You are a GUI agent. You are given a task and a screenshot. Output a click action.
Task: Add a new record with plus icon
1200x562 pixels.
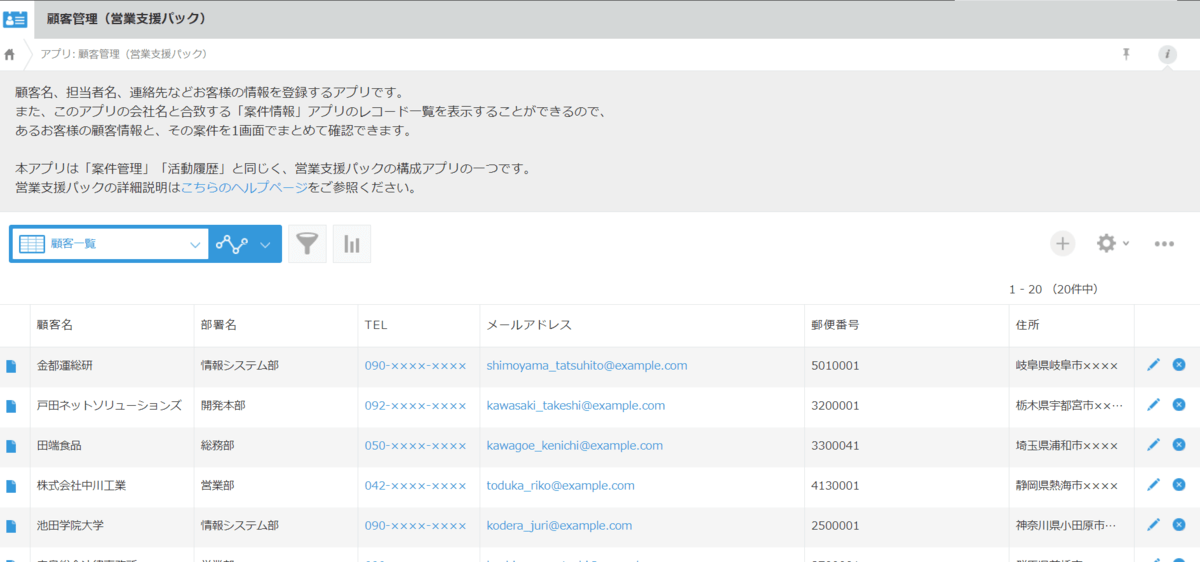tap(1062, 243)
